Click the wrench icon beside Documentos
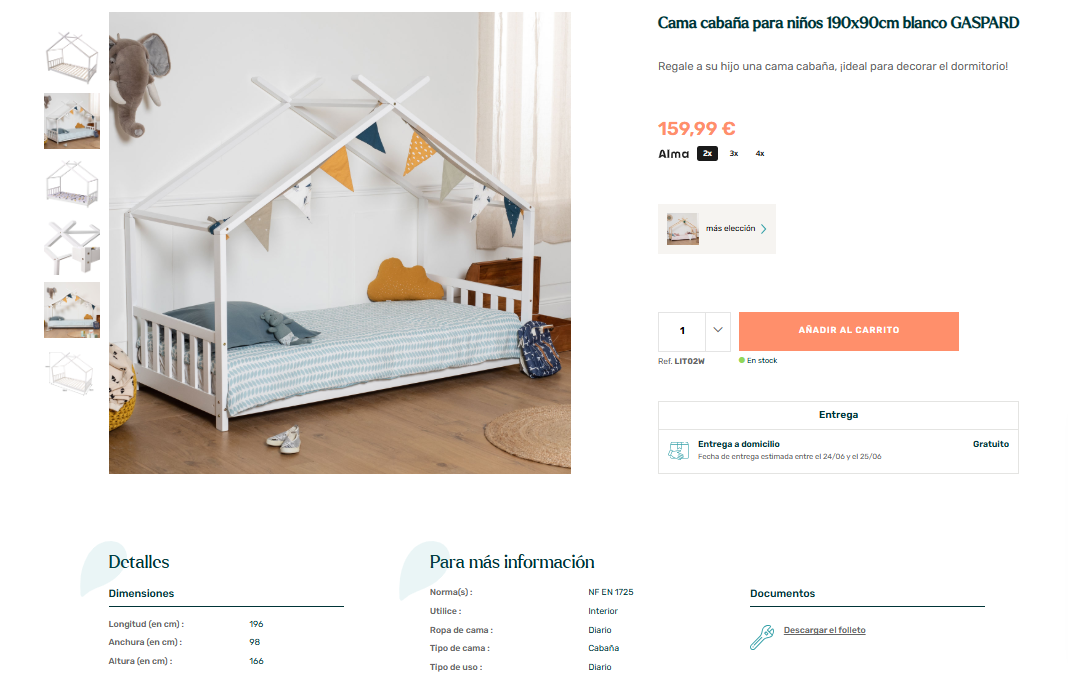 (762, 637)
